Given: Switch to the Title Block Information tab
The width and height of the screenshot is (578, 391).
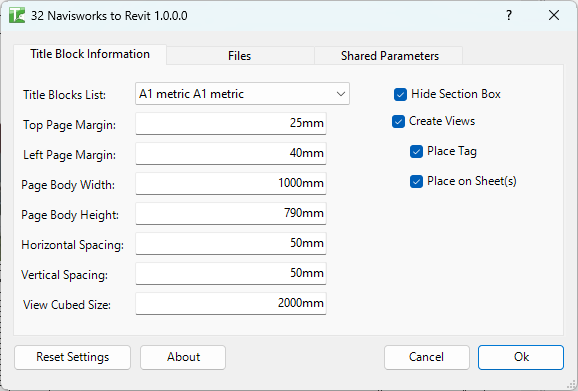Looking at the screenshot, I should (90, 54).
